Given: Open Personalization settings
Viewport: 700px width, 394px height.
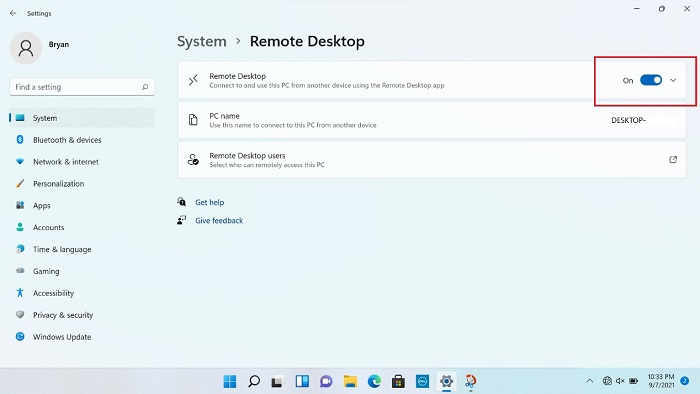Looking at the screenshot, I should coord(82,183).
